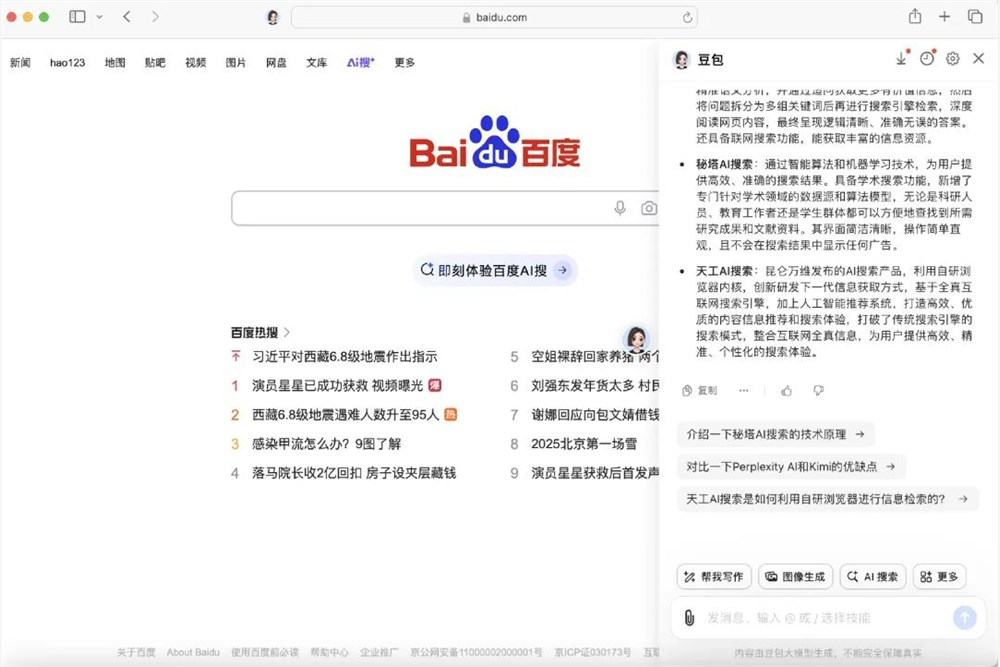Click the microphone icon for voice search
Image resolution: width=1000 pixels, height=667 pixels.
pos(620,208)
